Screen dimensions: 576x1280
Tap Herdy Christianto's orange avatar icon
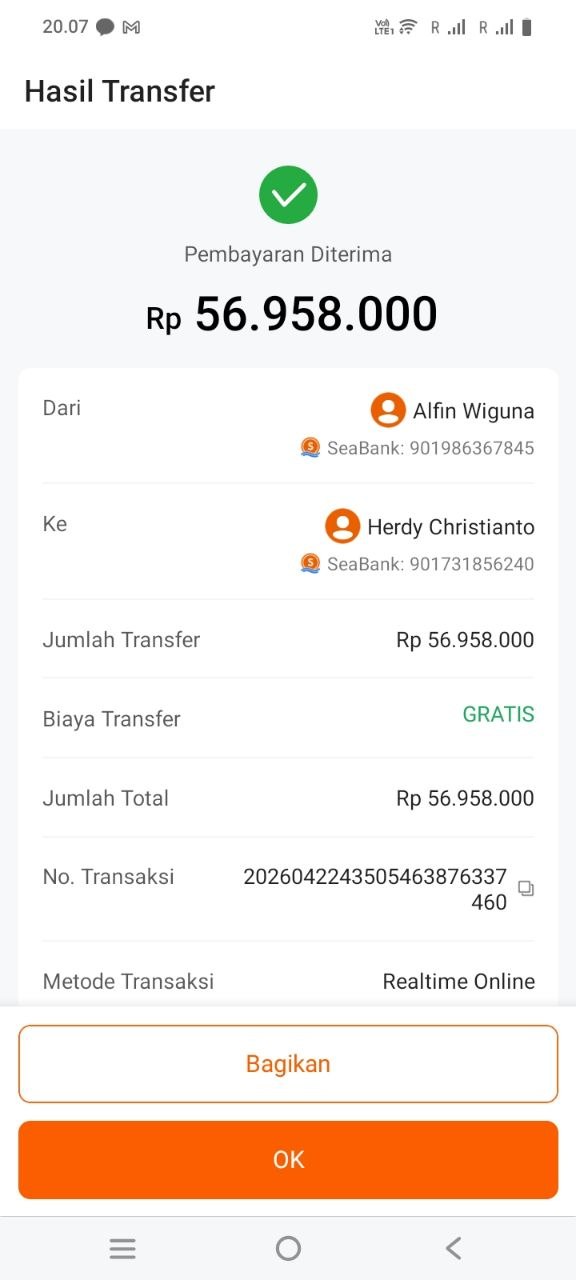(342, 526)
